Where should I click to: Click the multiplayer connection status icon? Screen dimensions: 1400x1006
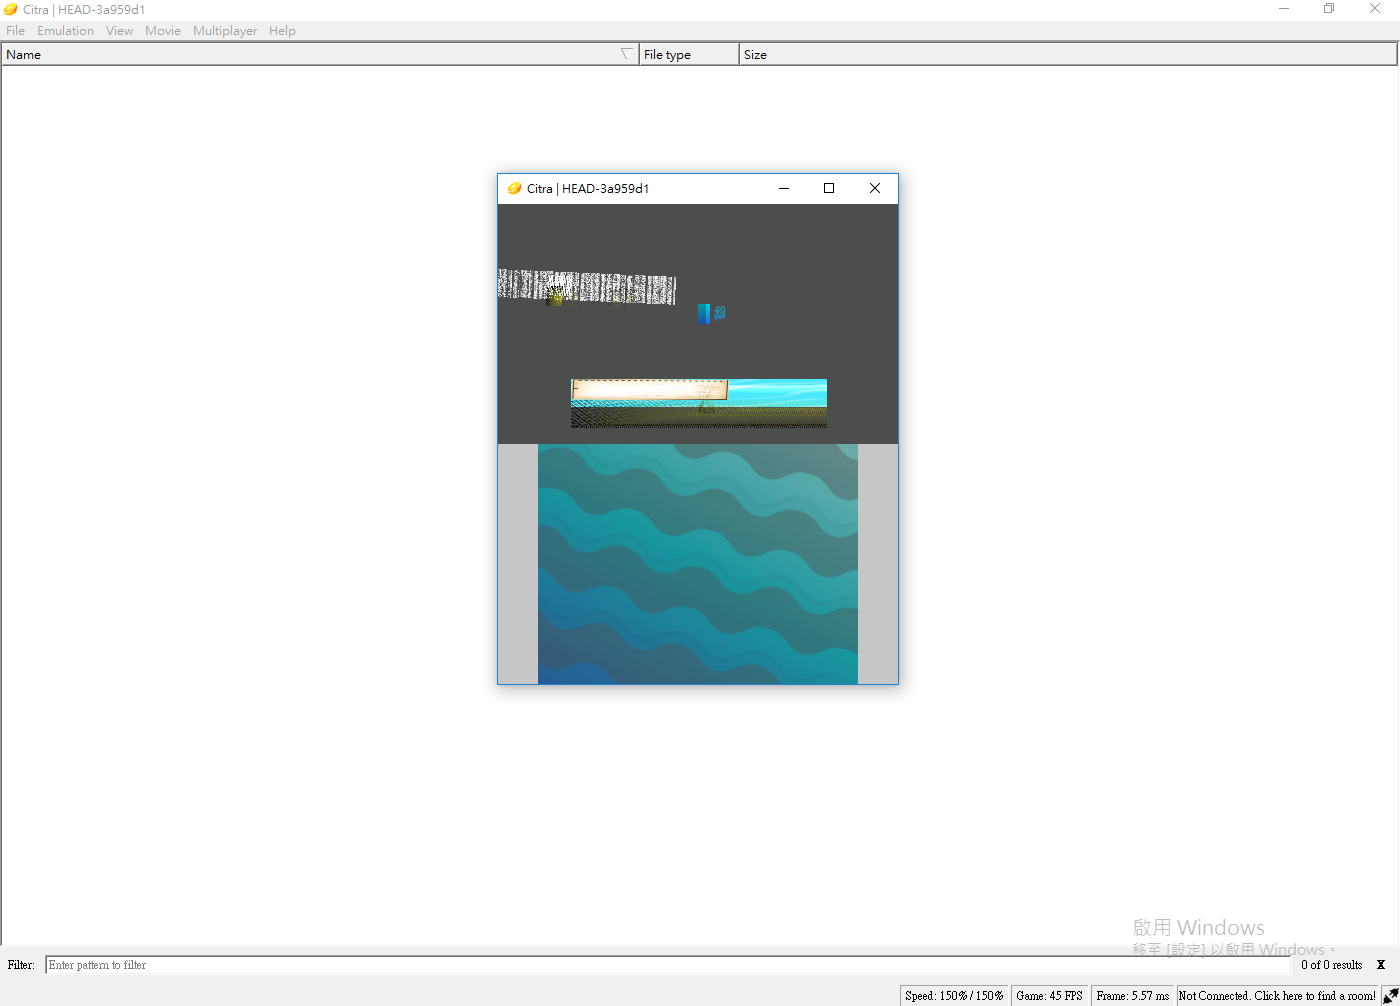(x=1390, y=995)
